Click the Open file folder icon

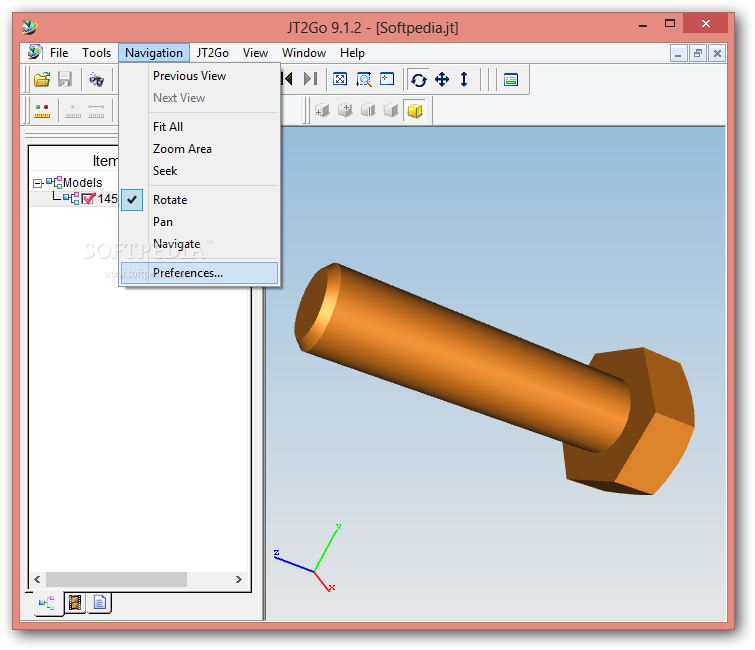point(42,79)
